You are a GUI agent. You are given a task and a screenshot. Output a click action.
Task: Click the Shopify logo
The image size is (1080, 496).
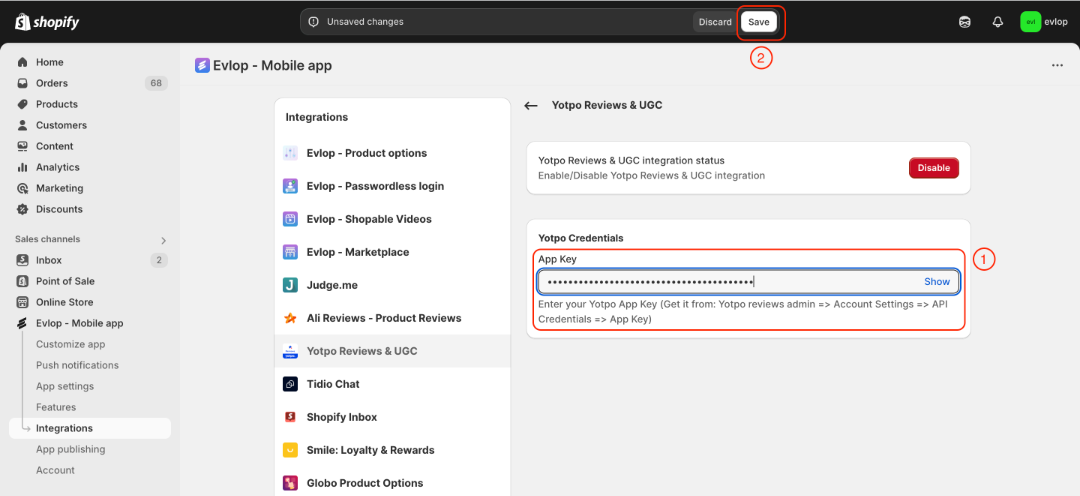pyautogui.click(x=47, y=22)
